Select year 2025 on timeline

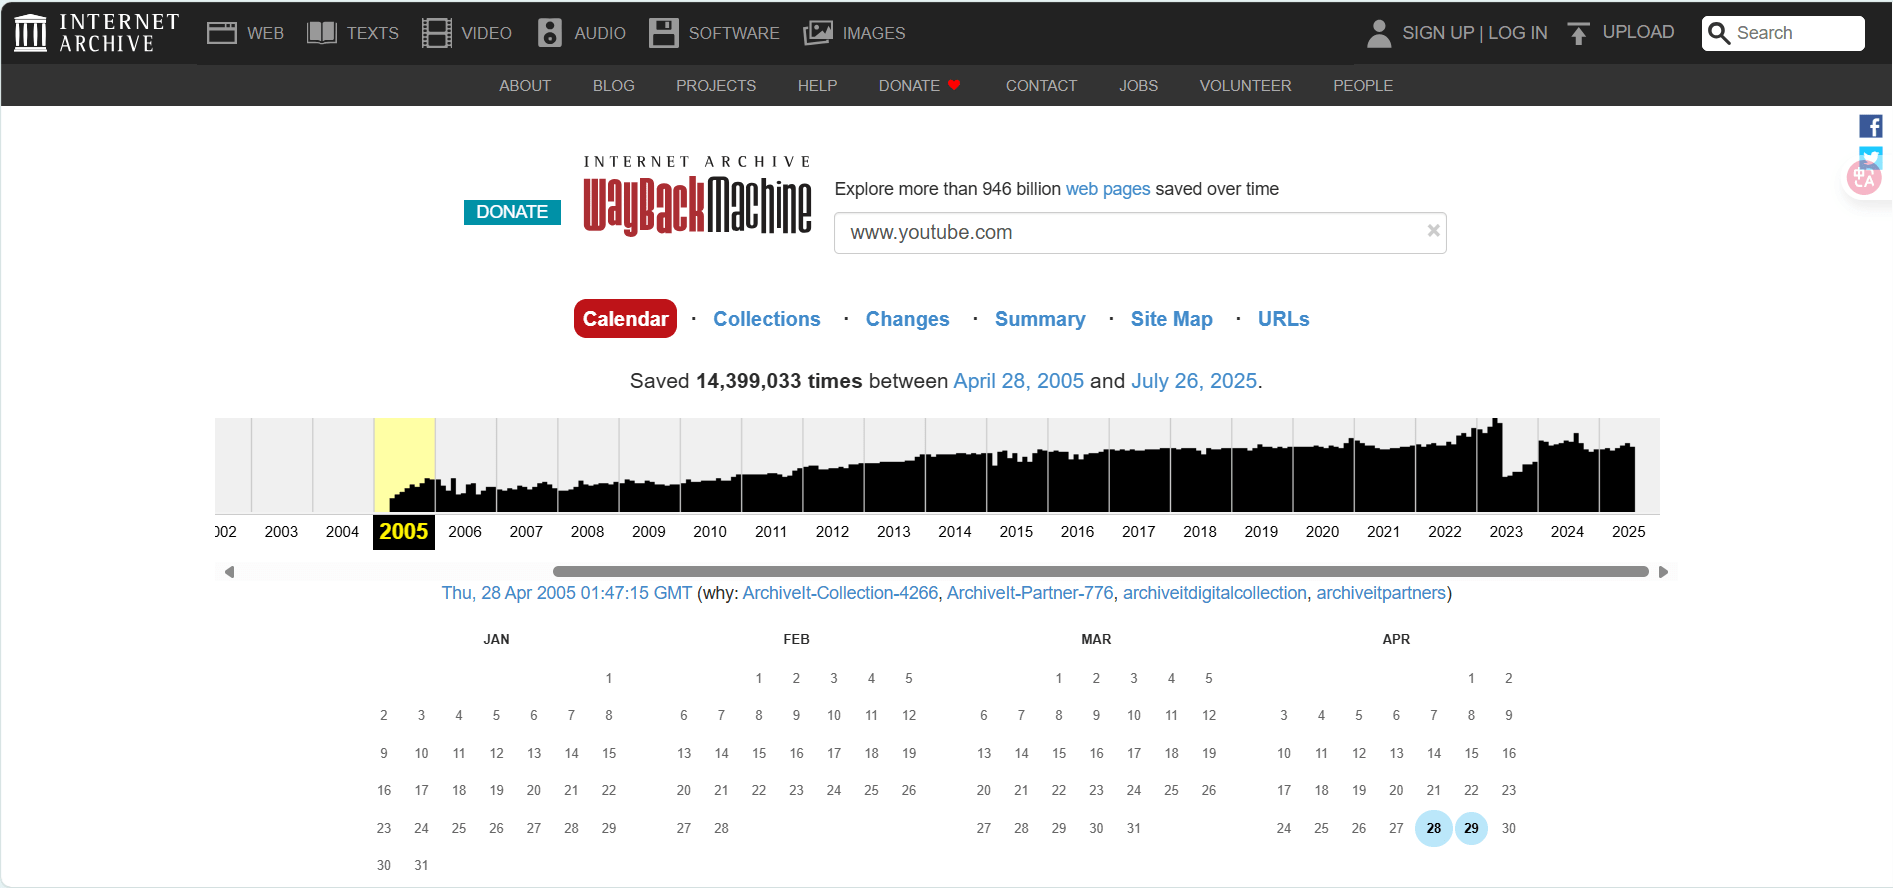(1628, 532)
